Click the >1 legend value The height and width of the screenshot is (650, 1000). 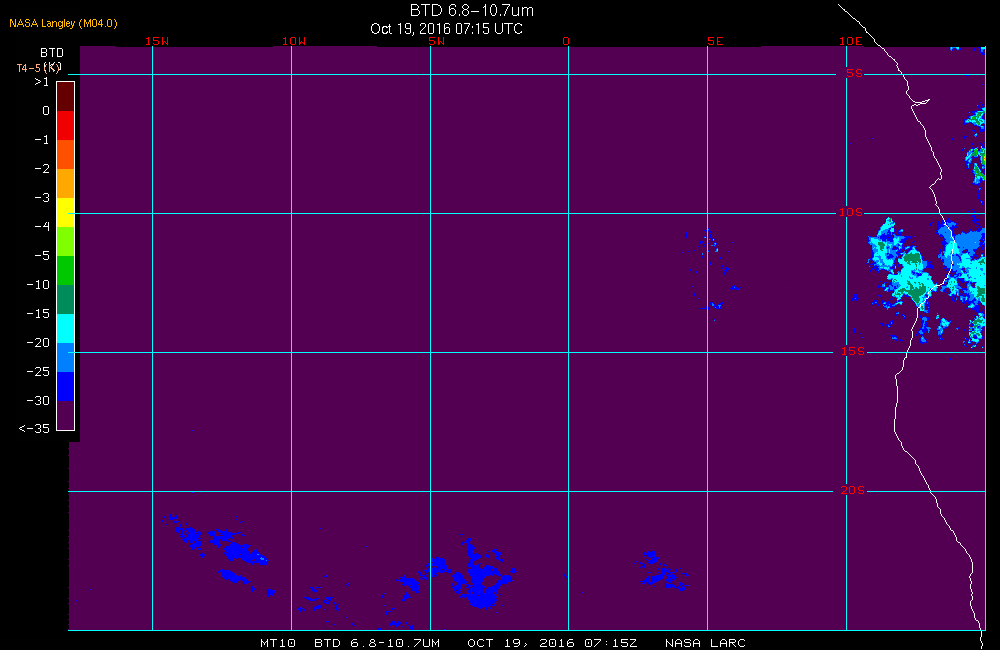[41, 82]
